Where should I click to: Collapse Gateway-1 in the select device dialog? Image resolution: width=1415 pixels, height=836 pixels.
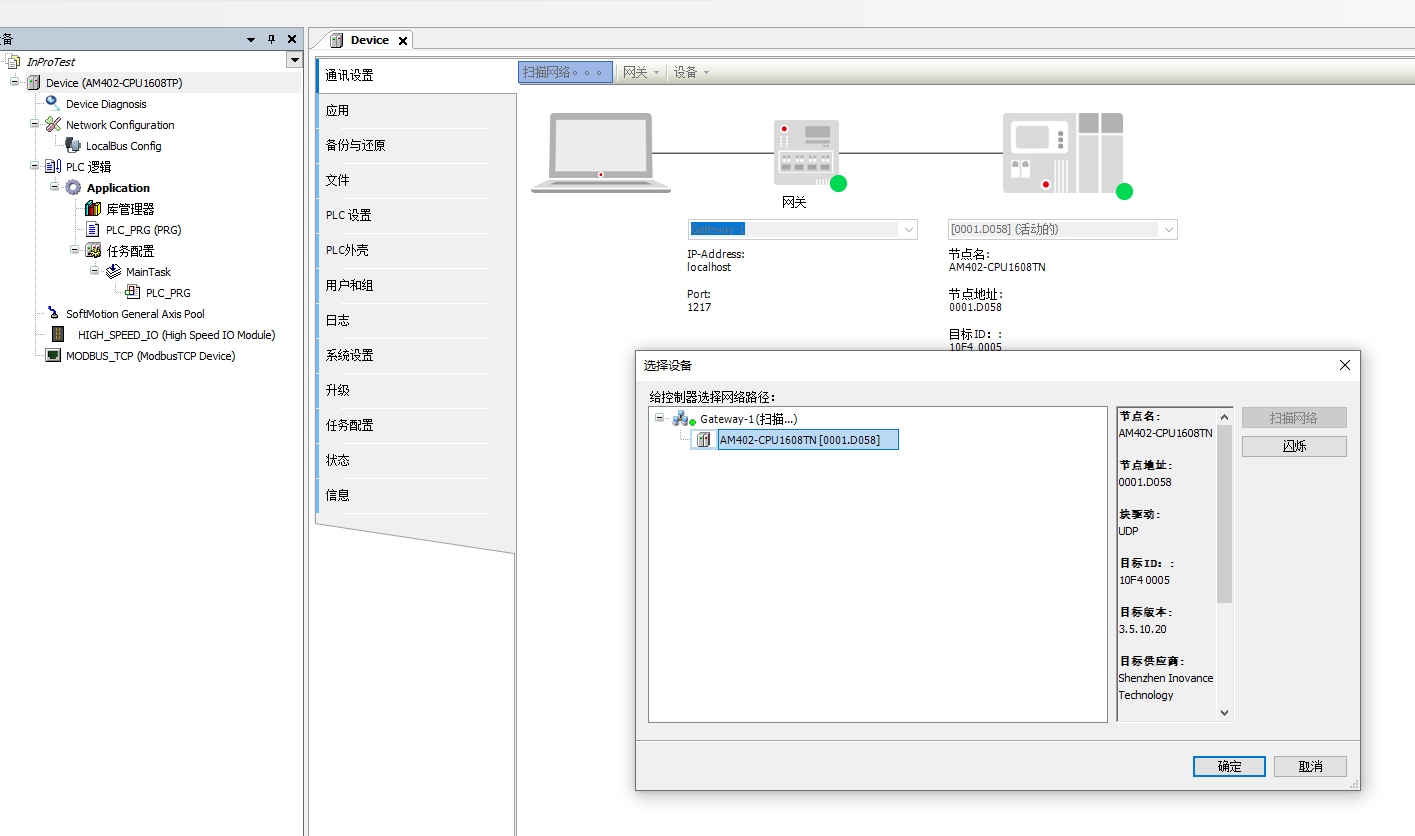click(x=659, y=418)
